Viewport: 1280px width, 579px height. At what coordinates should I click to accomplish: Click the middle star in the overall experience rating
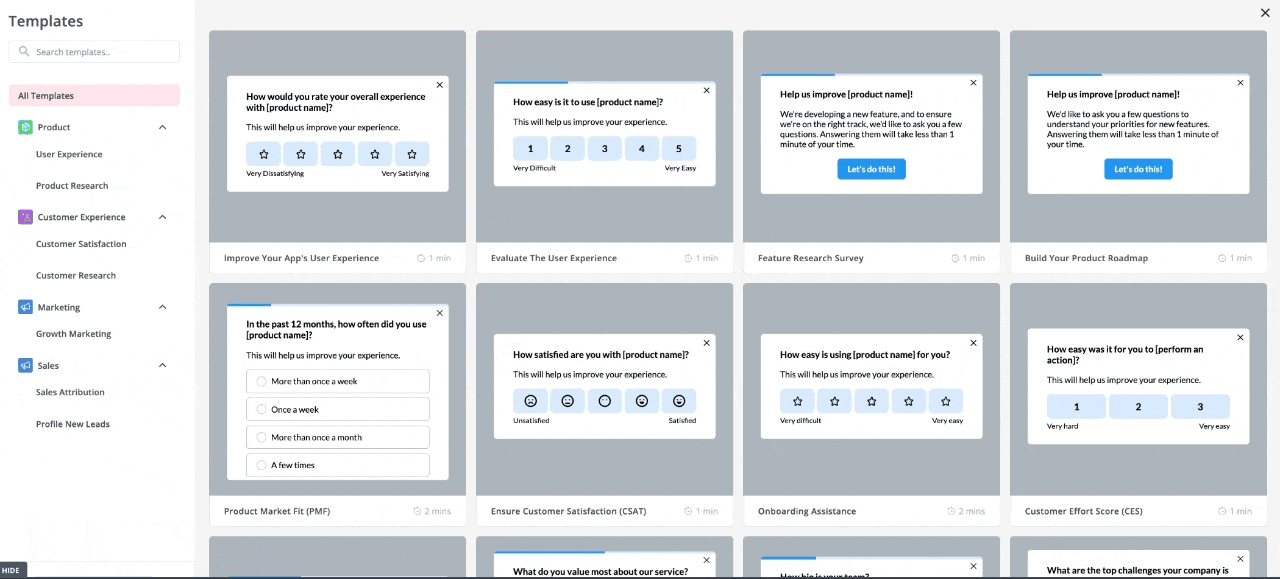[337, 154]
